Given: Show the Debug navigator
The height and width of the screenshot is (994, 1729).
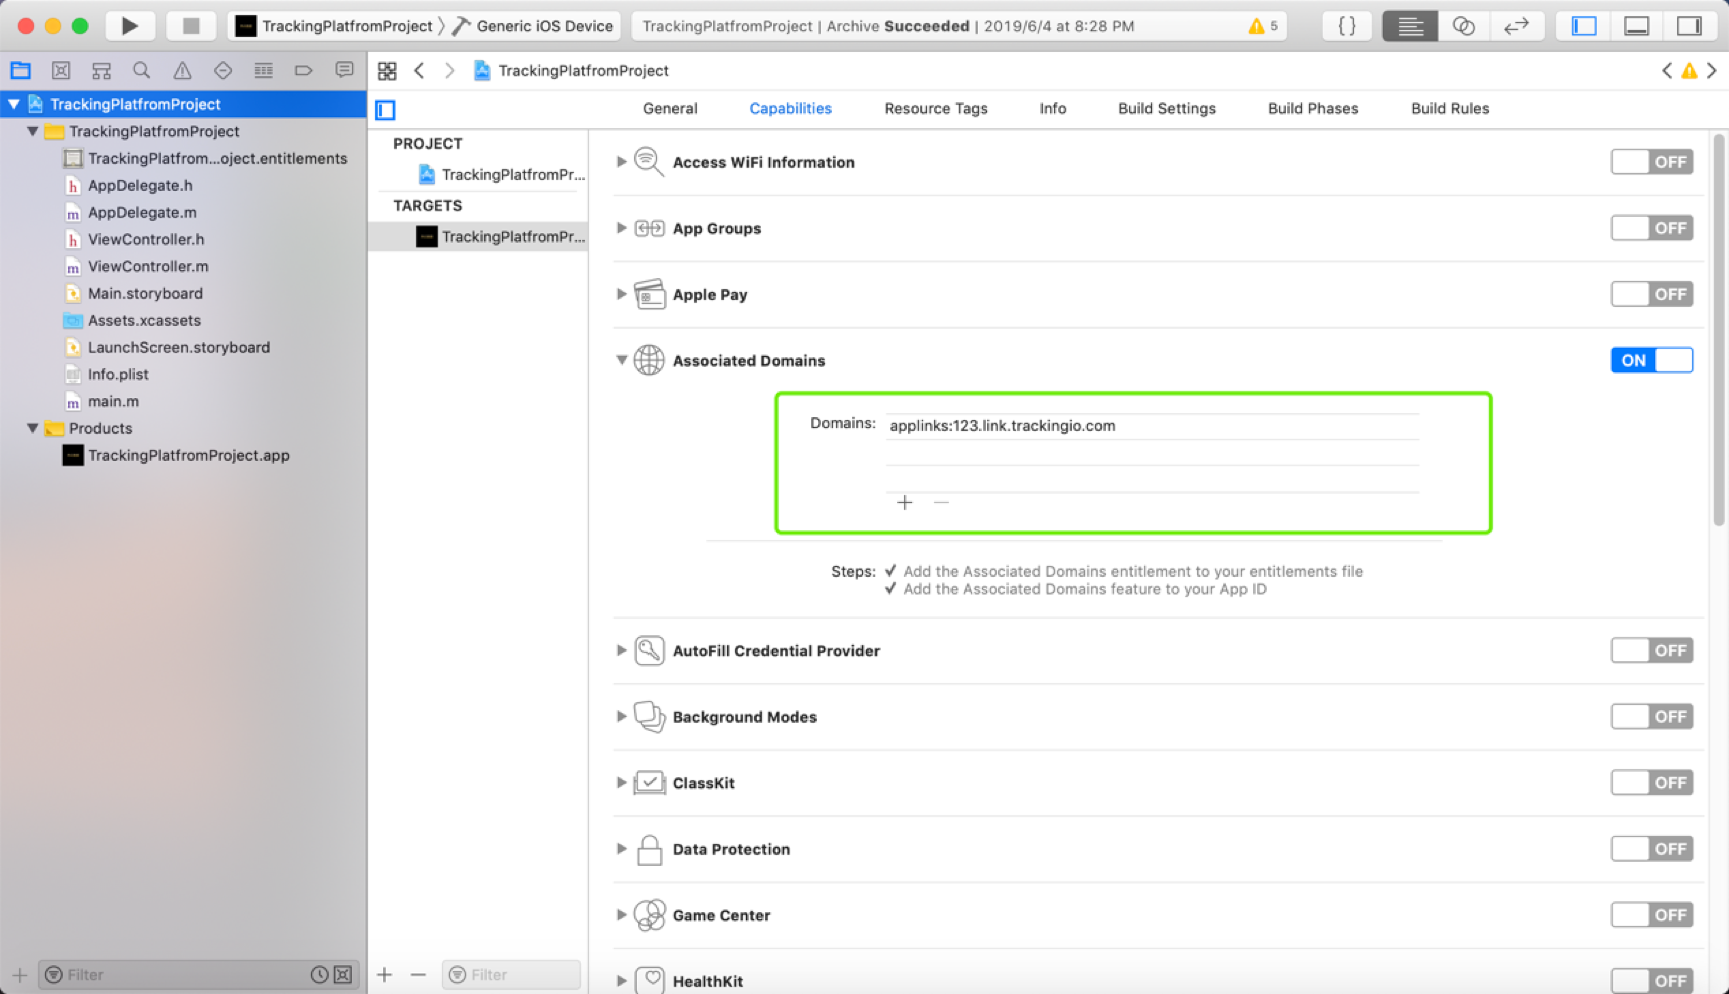Looking at the screenshot, I should coord(263,70).
